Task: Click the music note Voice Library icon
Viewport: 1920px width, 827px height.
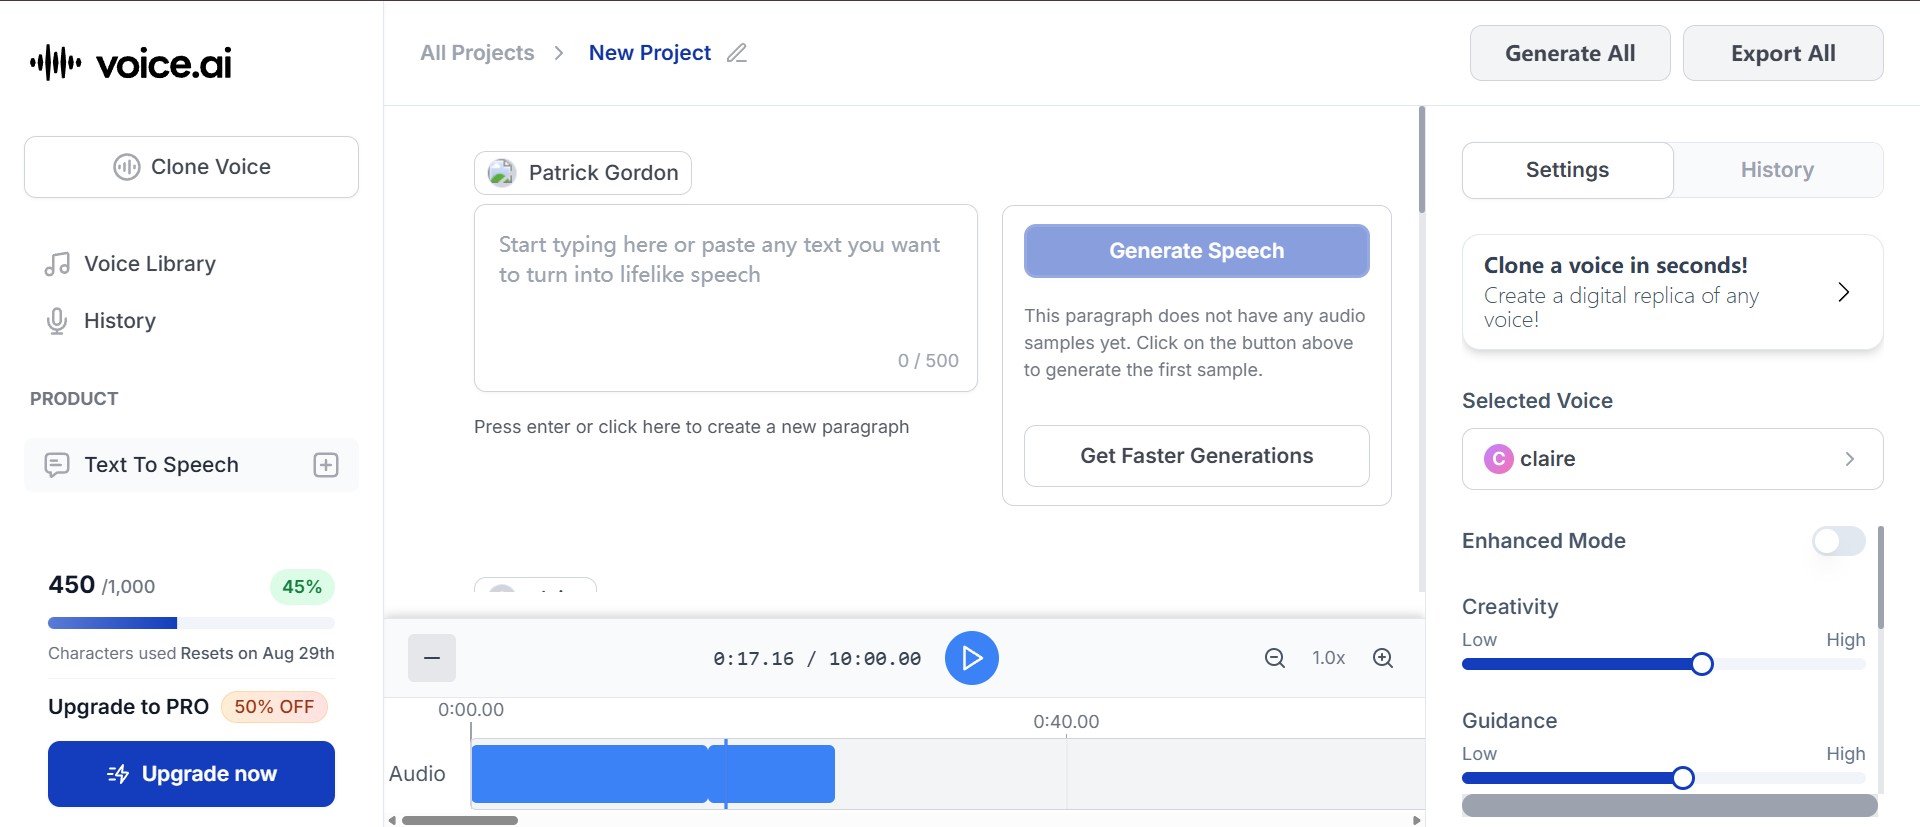Action: [x=57, y=264]
